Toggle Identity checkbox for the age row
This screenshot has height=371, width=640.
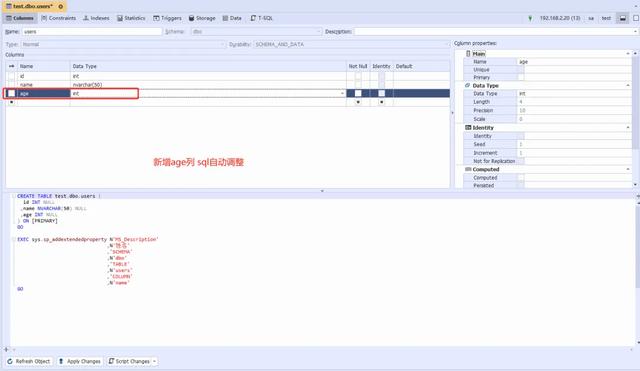pyautogui.click(x=381, y=93)
